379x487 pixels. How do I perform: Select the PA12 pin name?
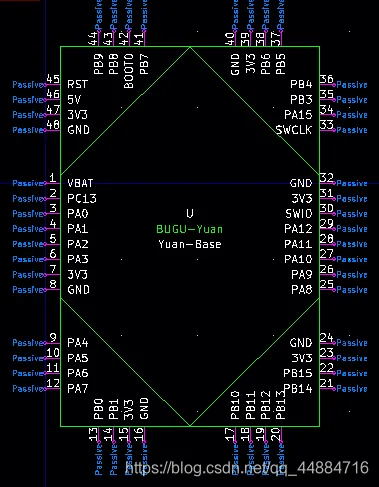tap(298, 229)
